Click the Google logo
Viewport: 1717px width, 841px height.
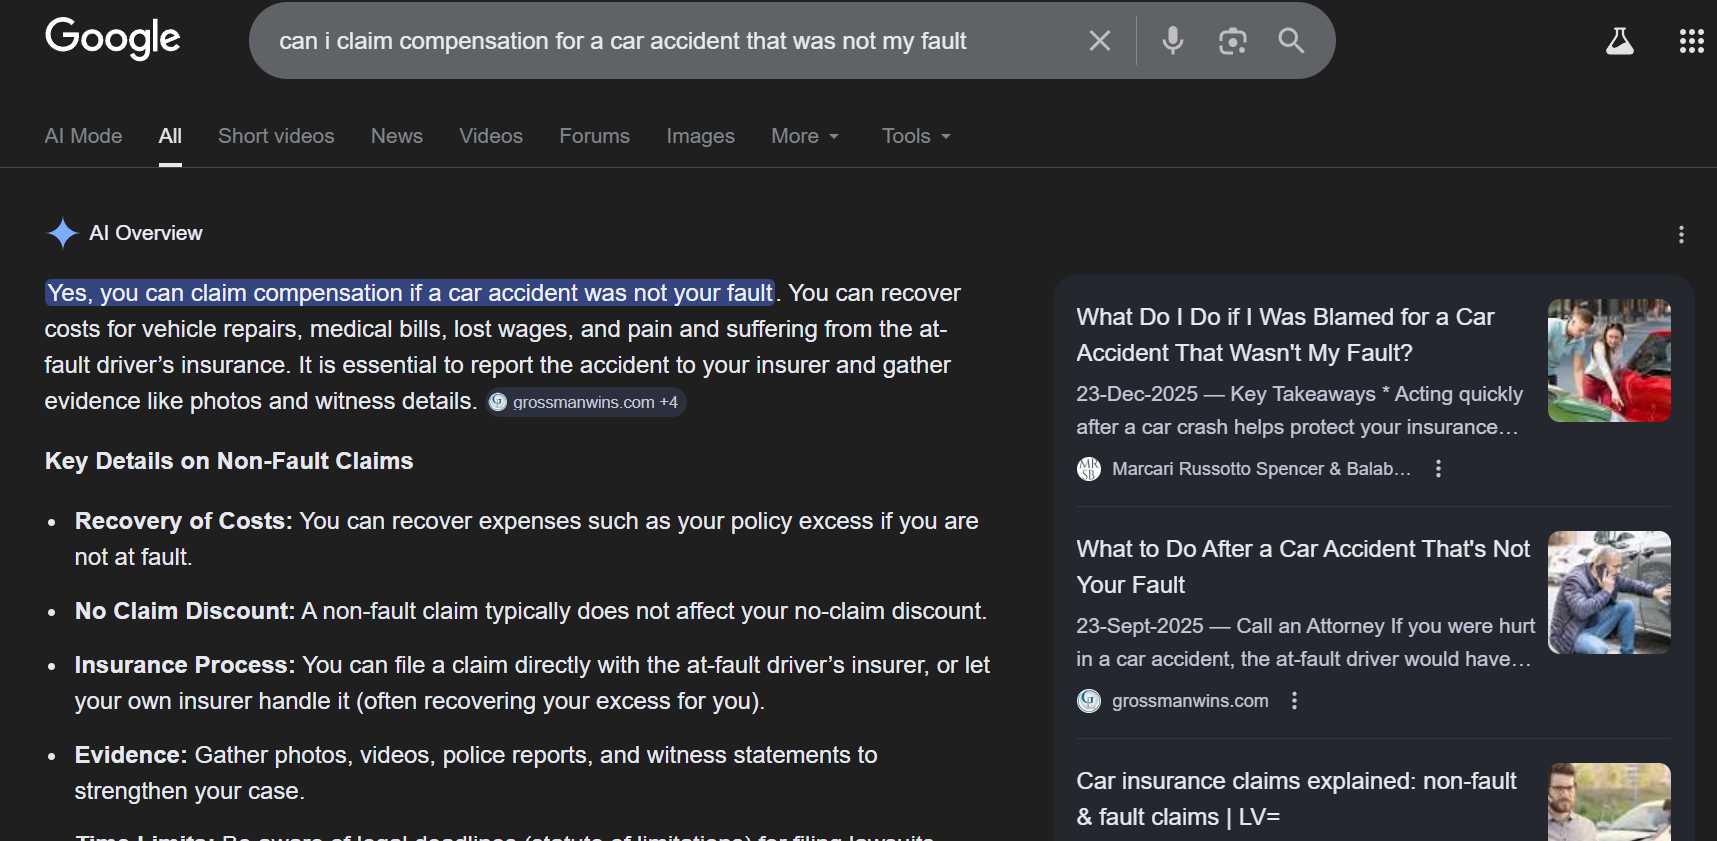click(x=113, y=39)
